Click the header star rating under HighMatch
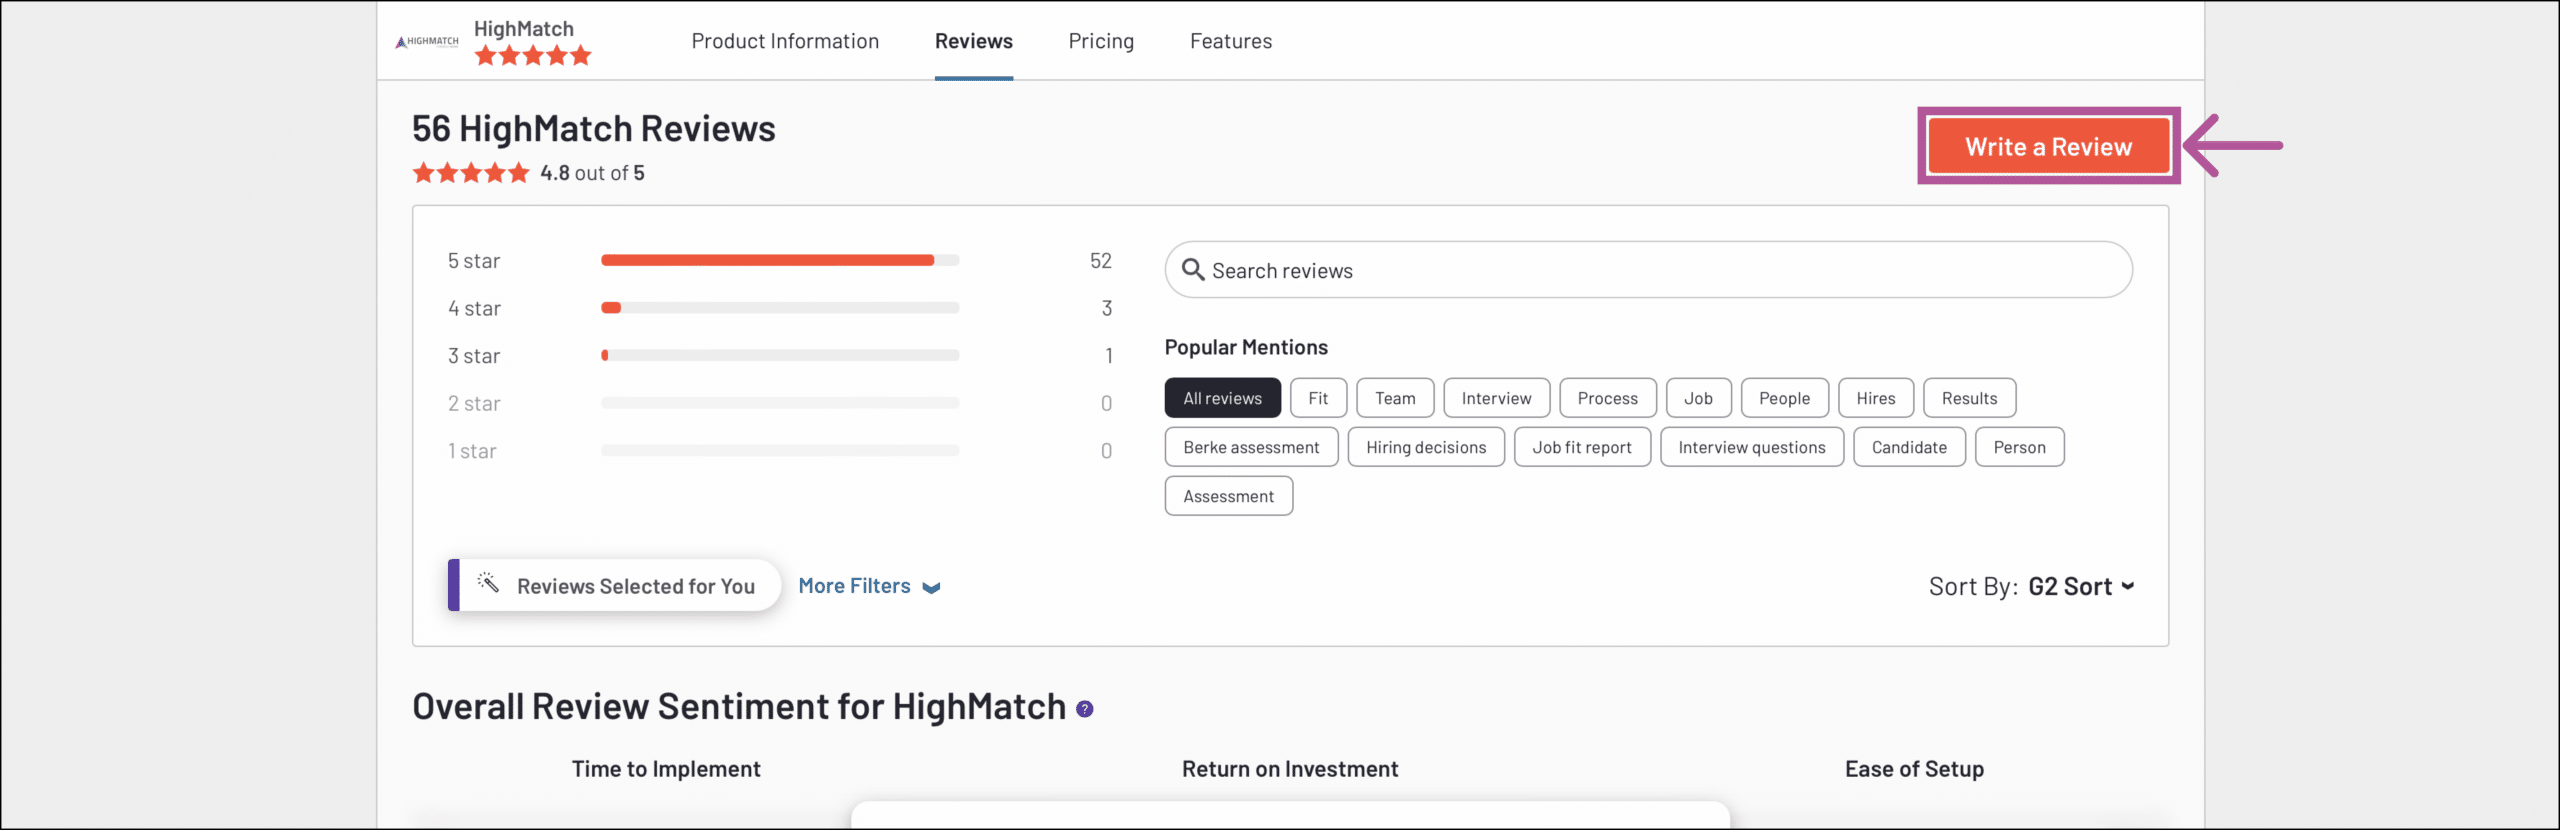Screen dimensions: 2560x830 532,56
